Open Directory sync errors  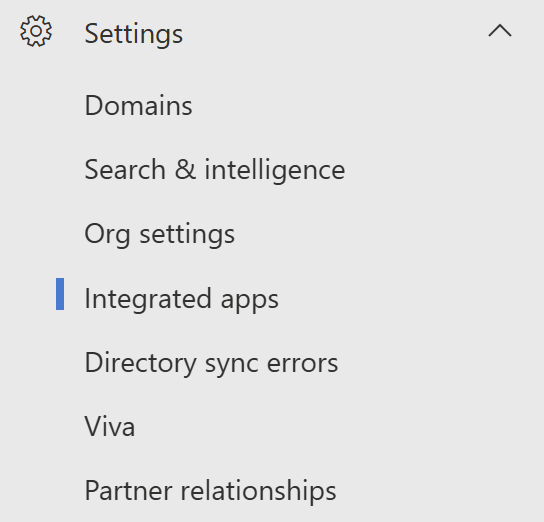click(x=211, y=363)
